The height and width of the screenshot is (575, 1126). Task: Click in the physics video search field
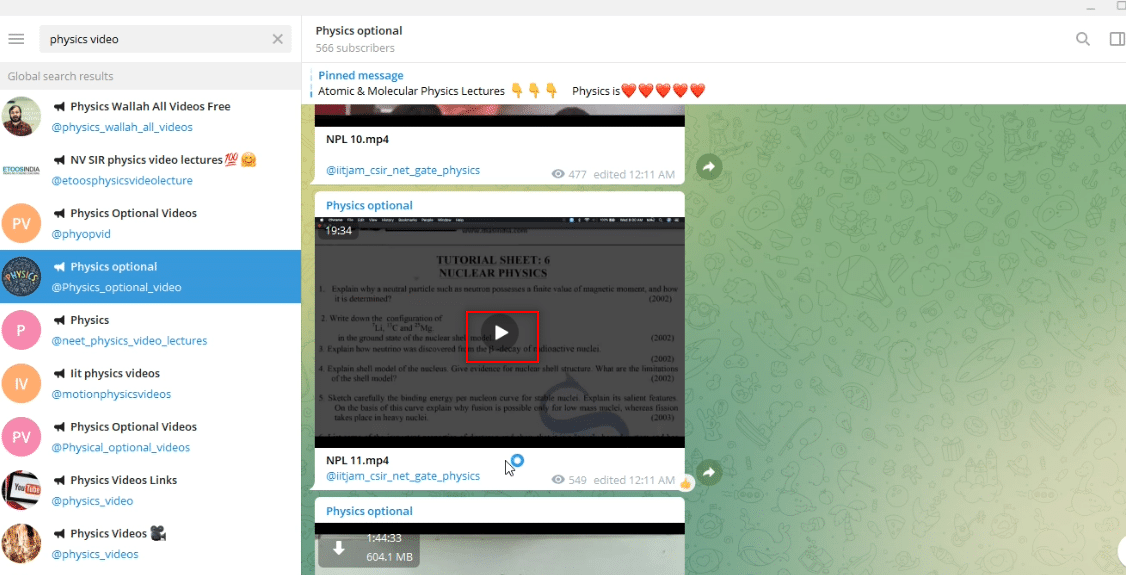coord(154,39)
